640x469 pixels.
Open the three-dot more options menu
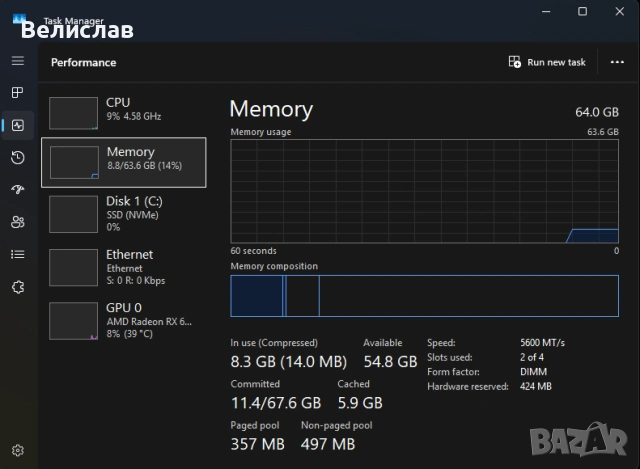point(617,62)
